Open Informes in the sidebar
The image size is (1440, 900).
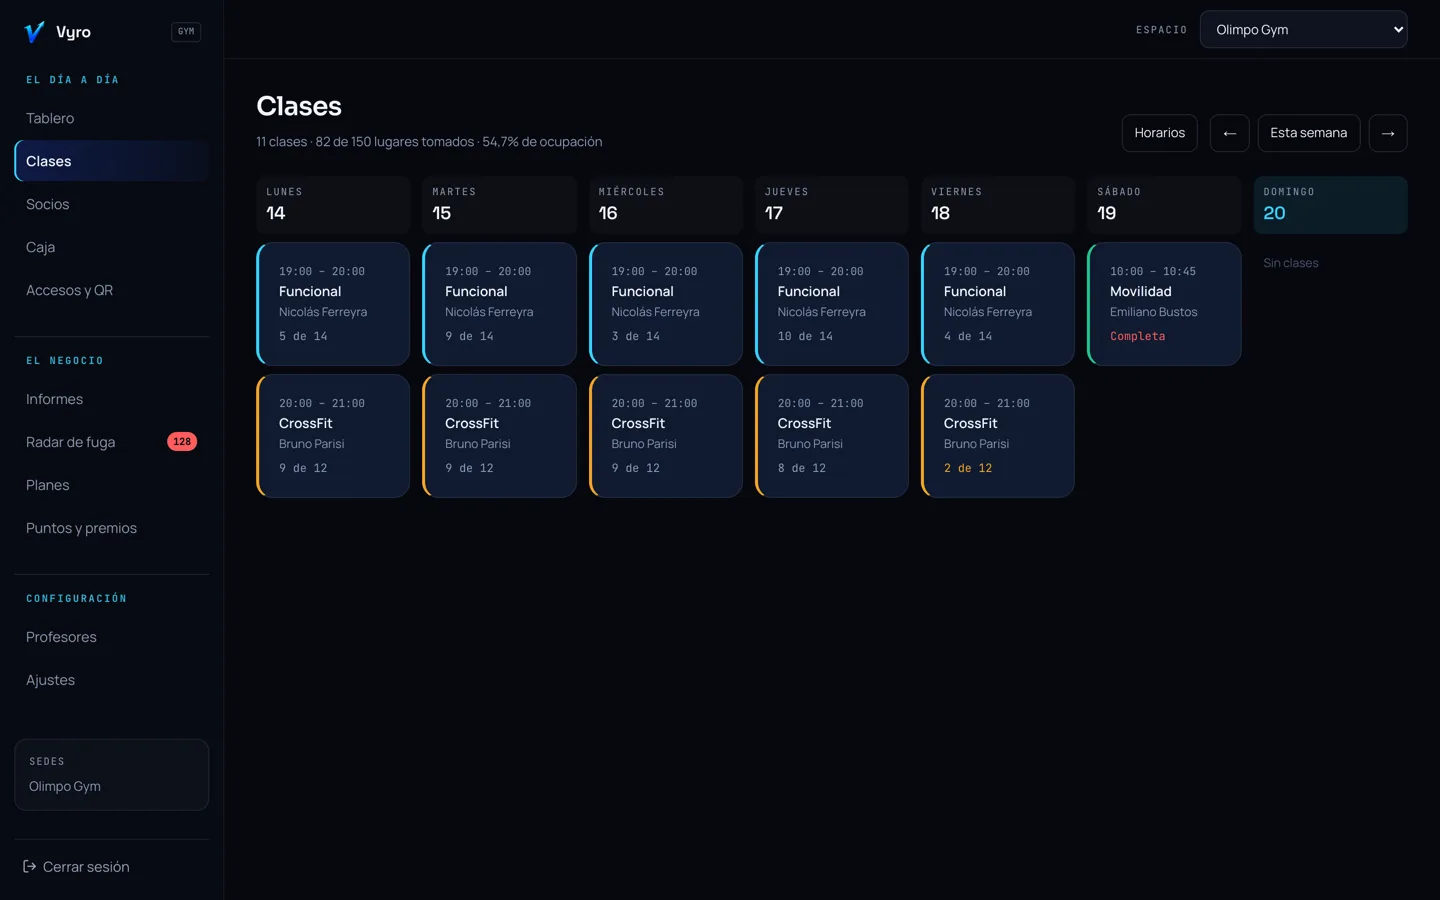(111, 399)
